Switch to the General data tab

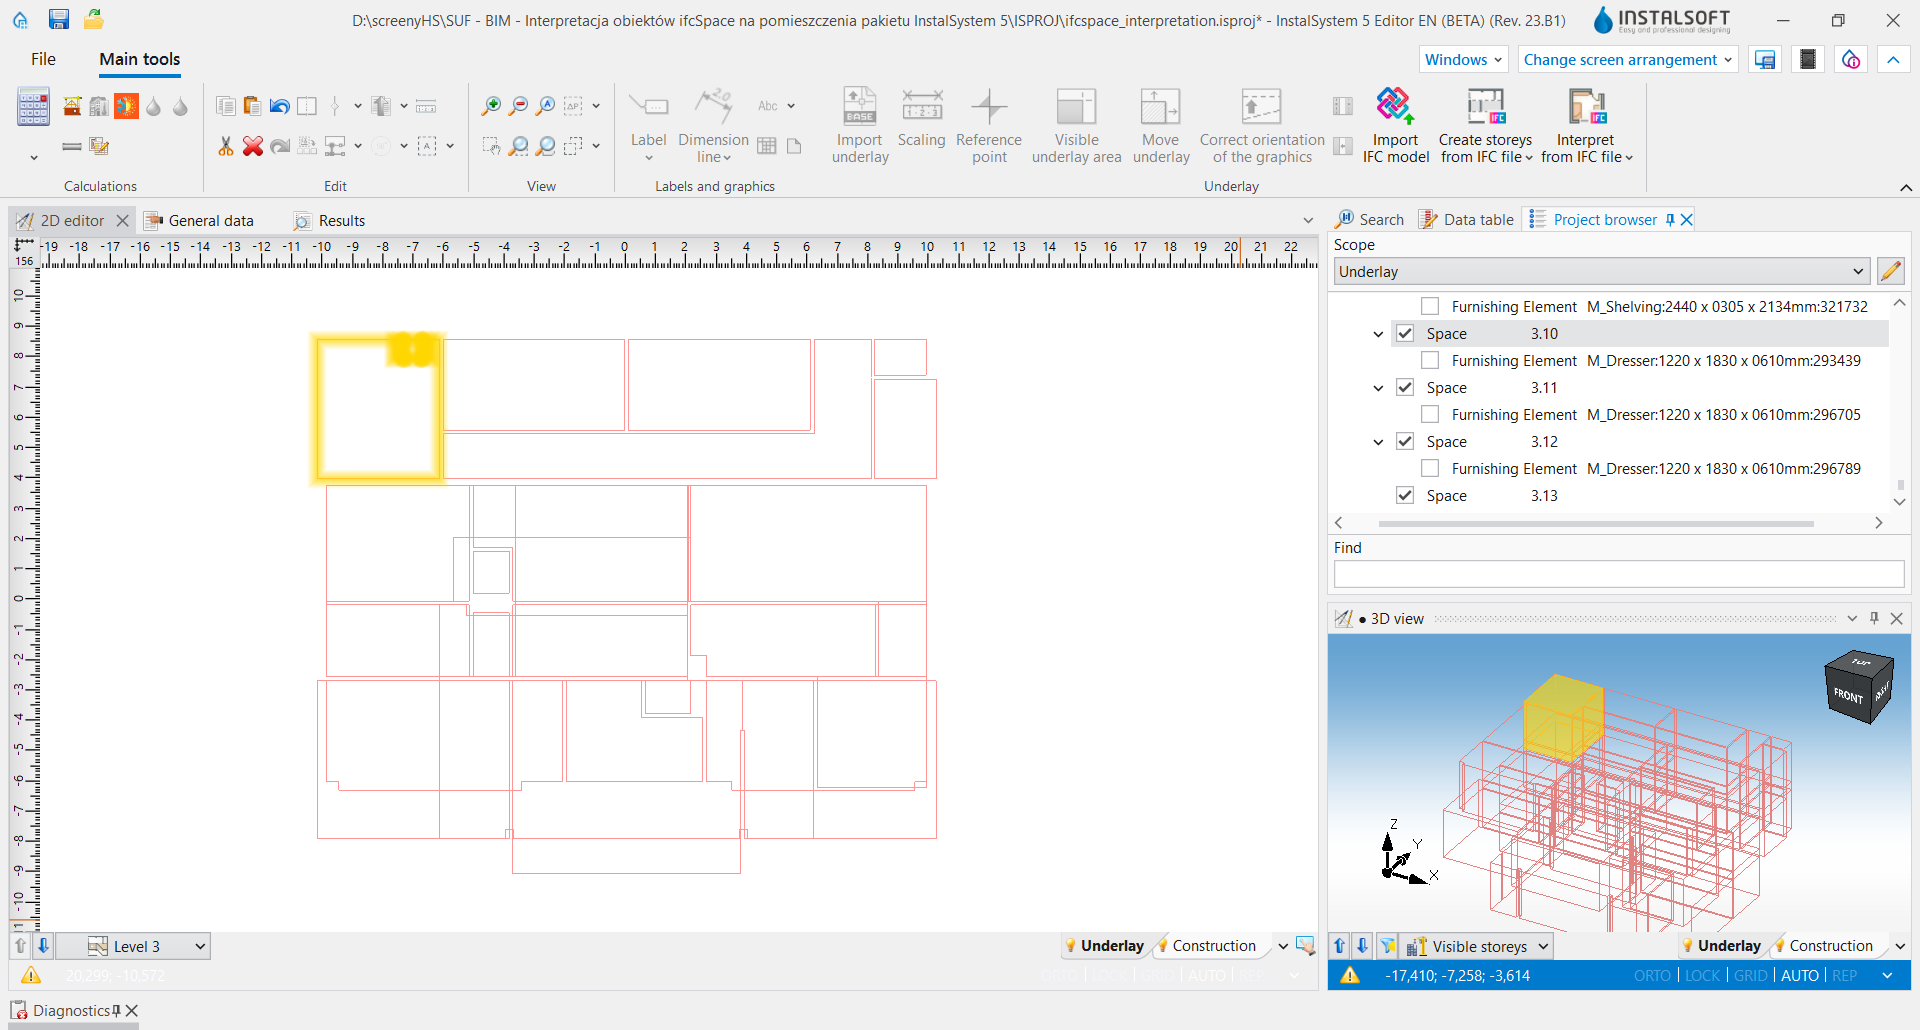point(199,220)
